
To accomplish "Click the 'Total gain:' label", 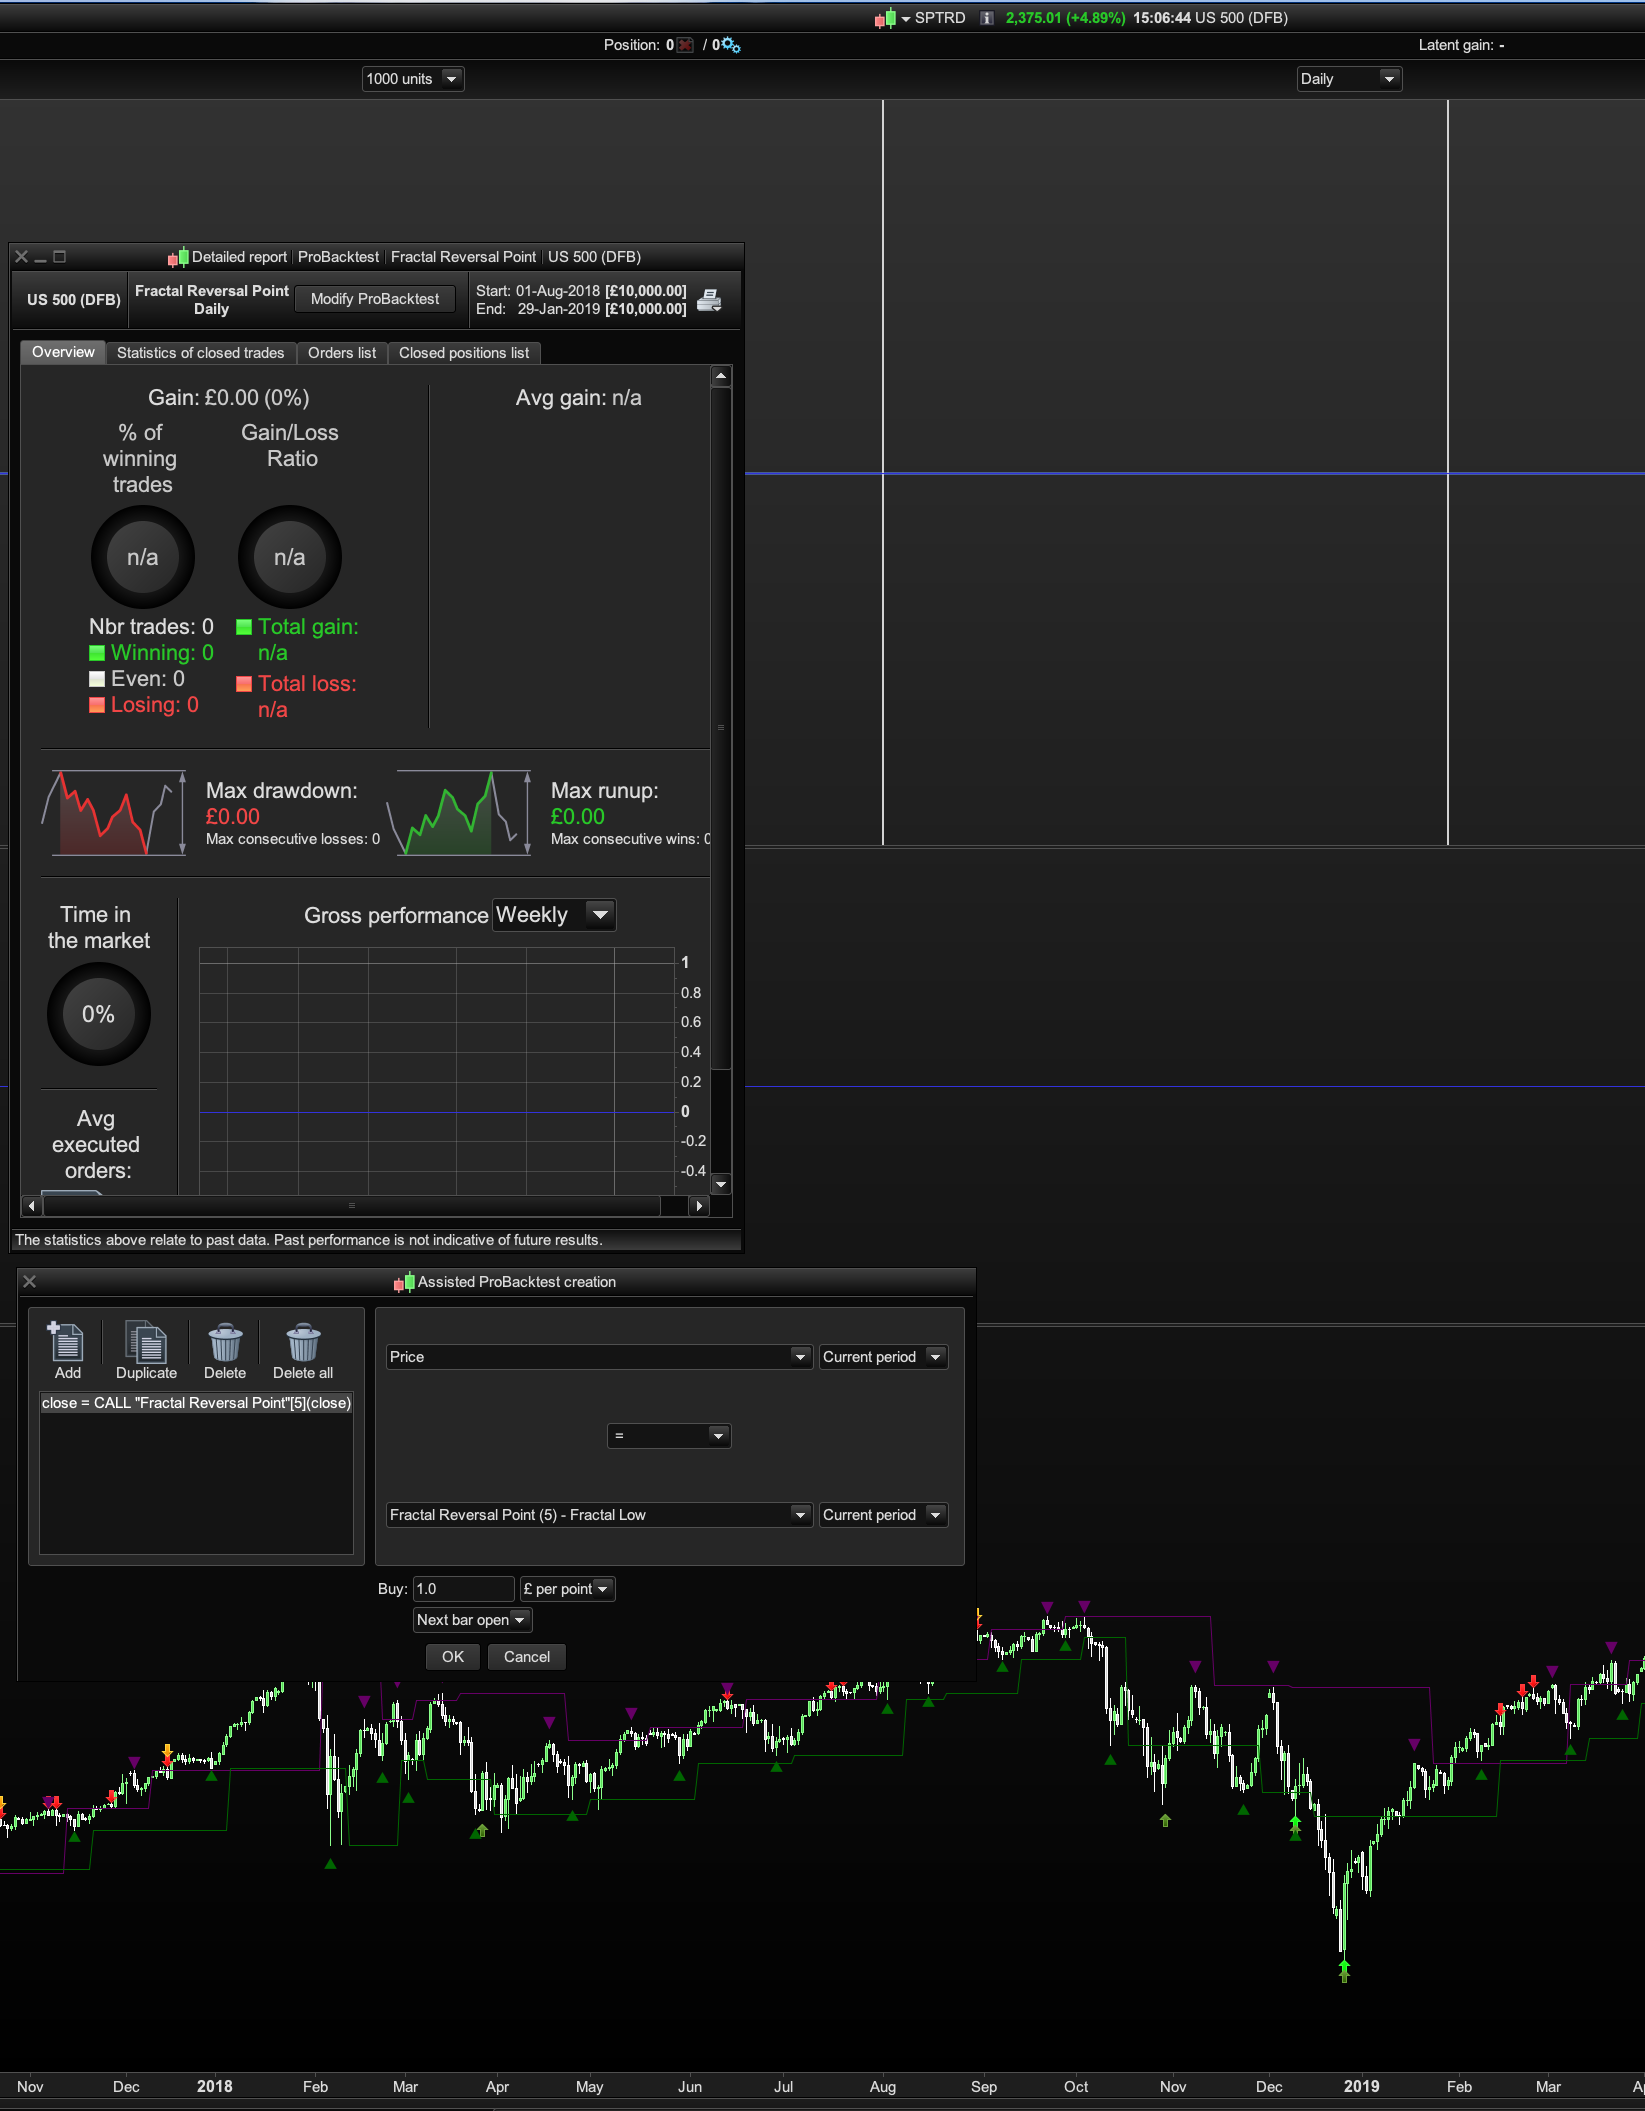I will (x=308, y=627).
